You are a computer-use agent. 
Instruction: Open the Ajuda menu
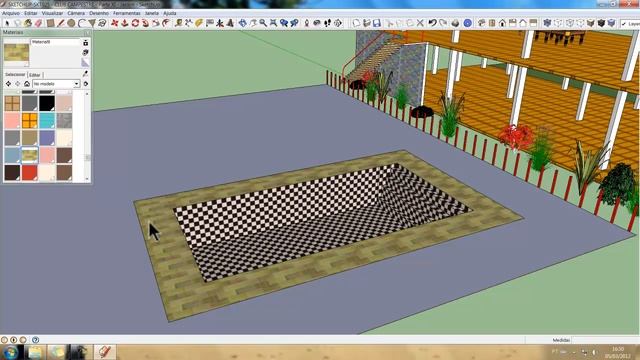coord(170,13)
